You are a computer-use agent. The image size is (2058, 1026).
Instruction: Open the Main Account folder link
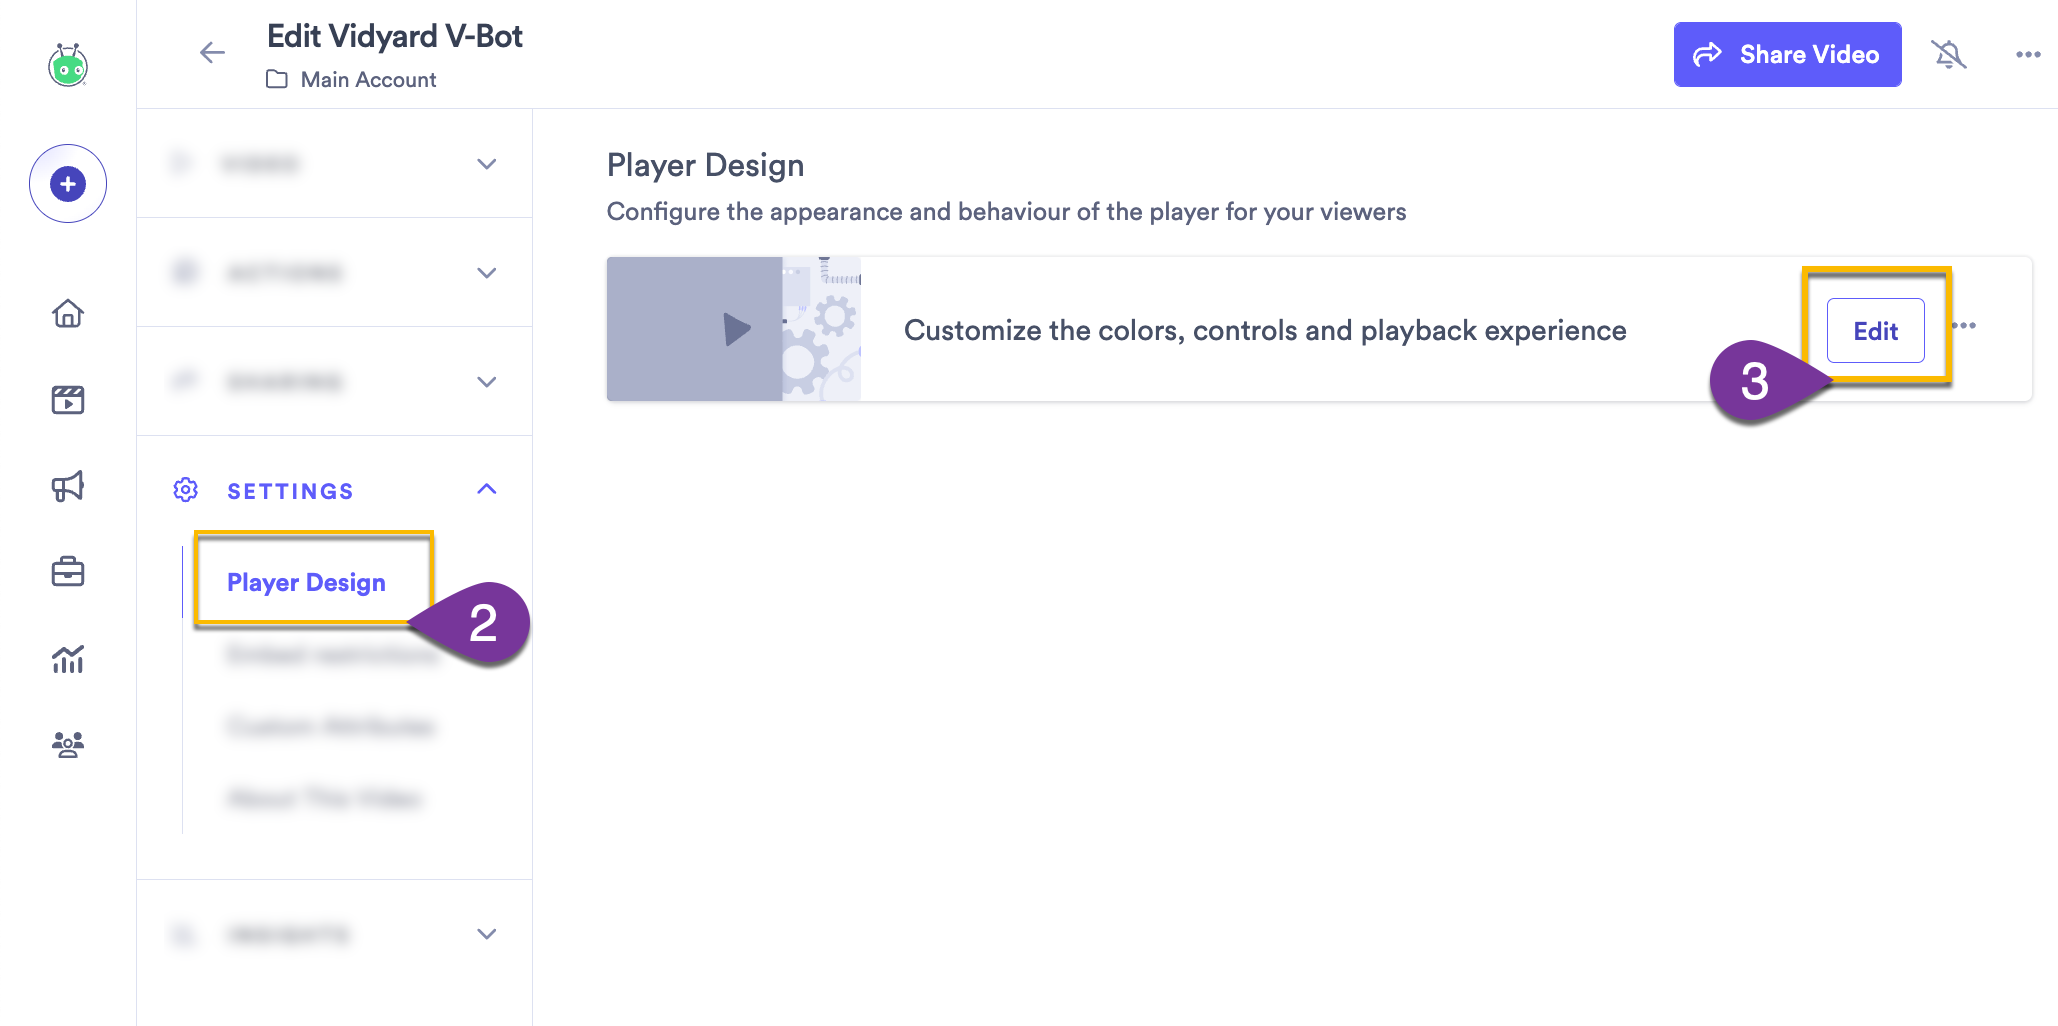pos(352,79)
